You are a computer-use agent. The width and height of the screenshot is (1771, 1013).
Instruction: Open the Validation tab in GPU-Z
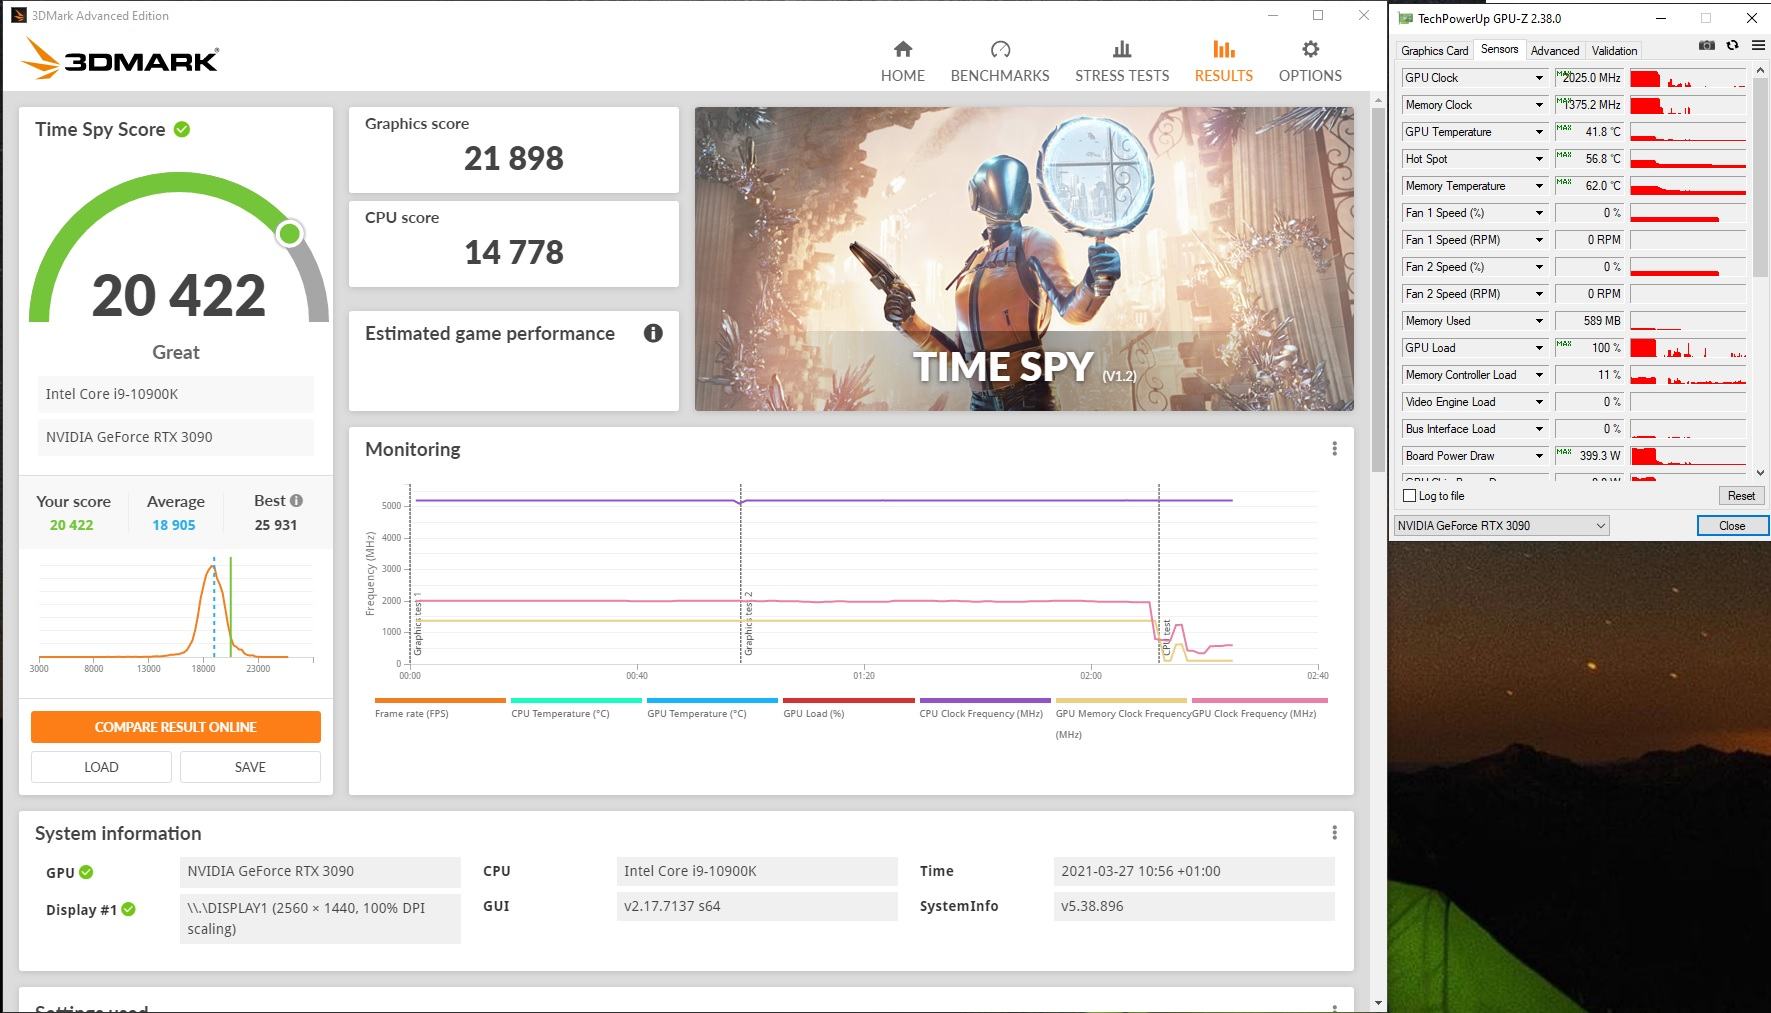1614,51
